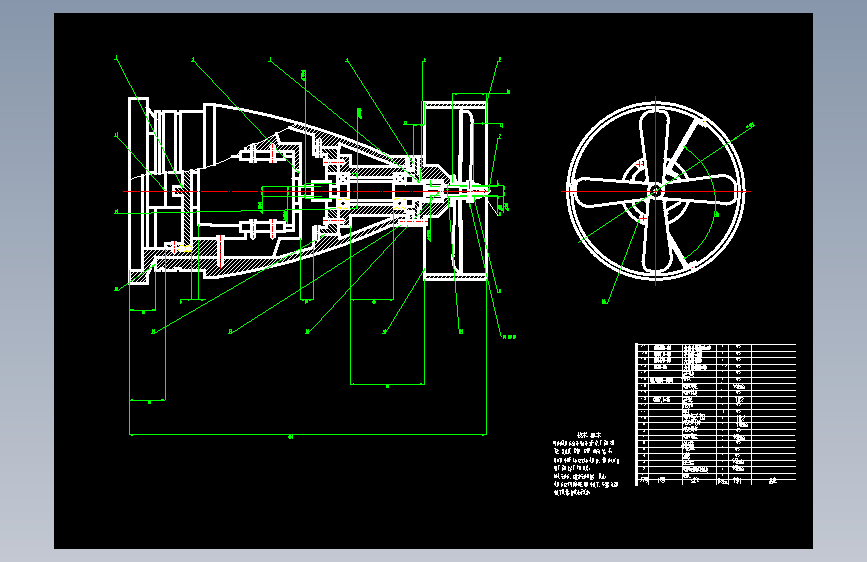Select the left mounting flange in section view

click(138, 191)
